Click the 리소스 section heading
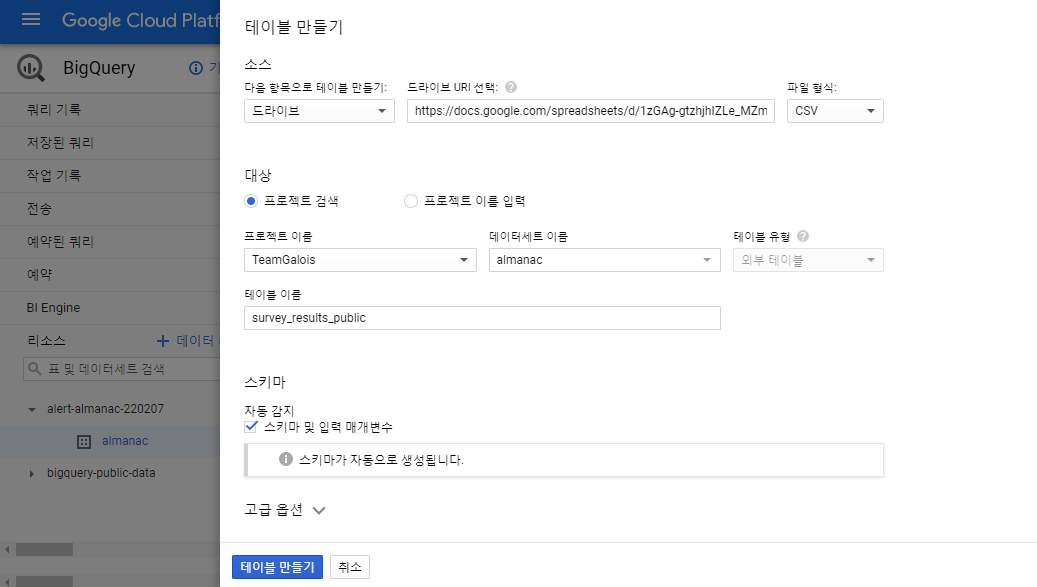The width and height of the screenshot is (1037, 587). pos(46,340)
